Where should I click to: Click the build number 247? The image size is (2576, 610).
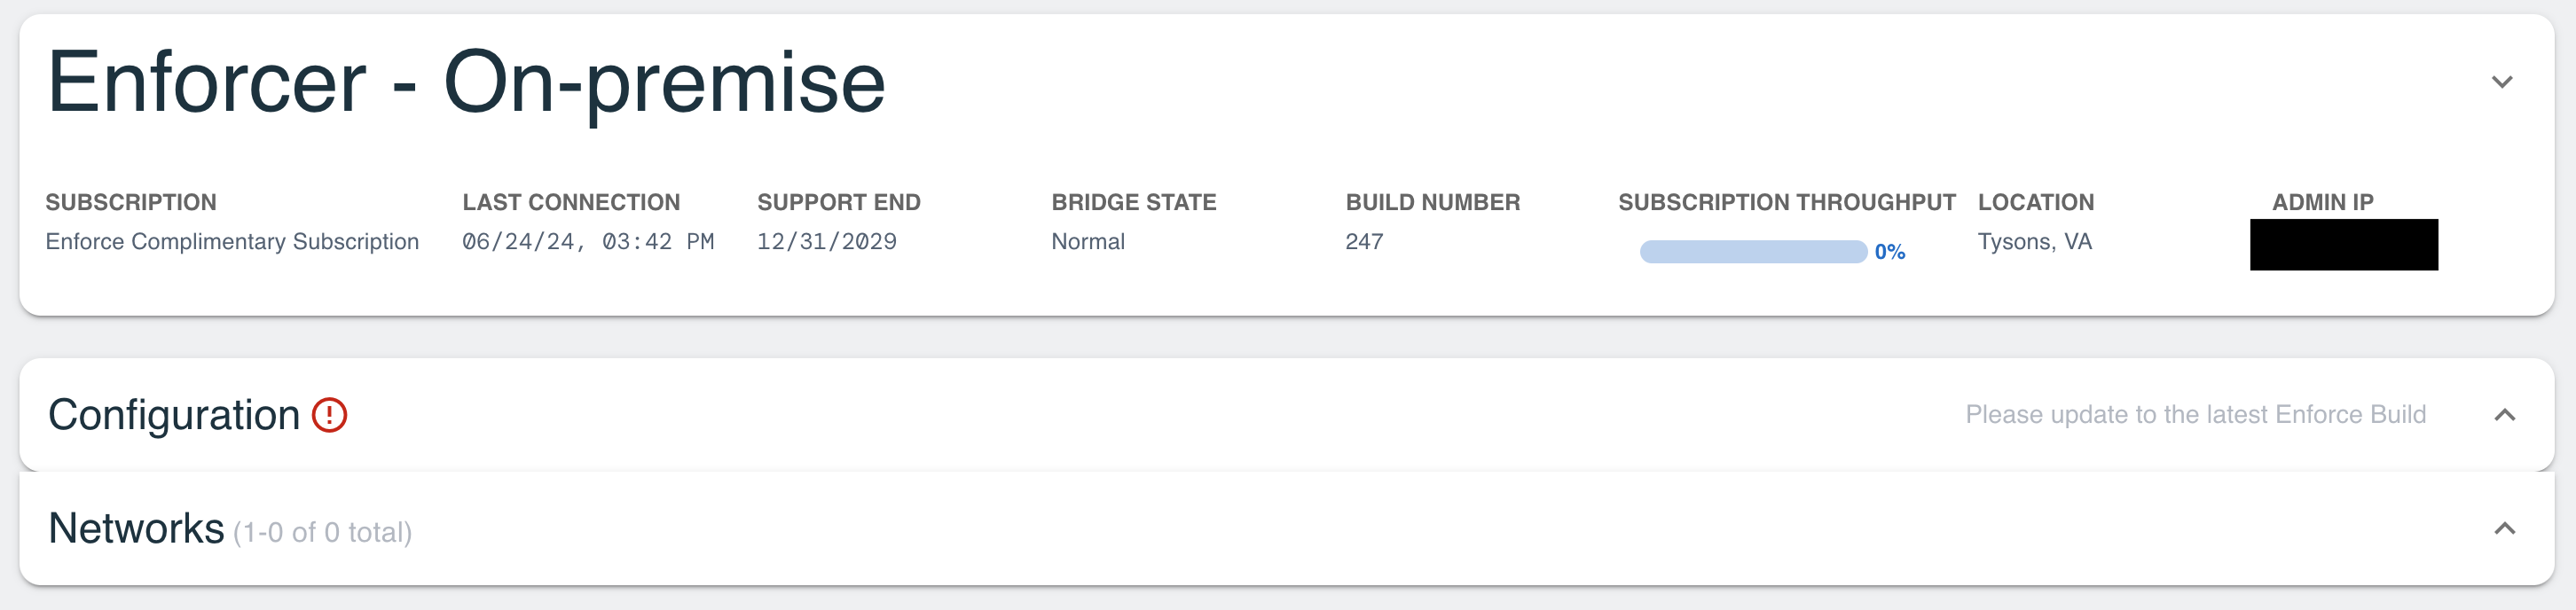1364,242
